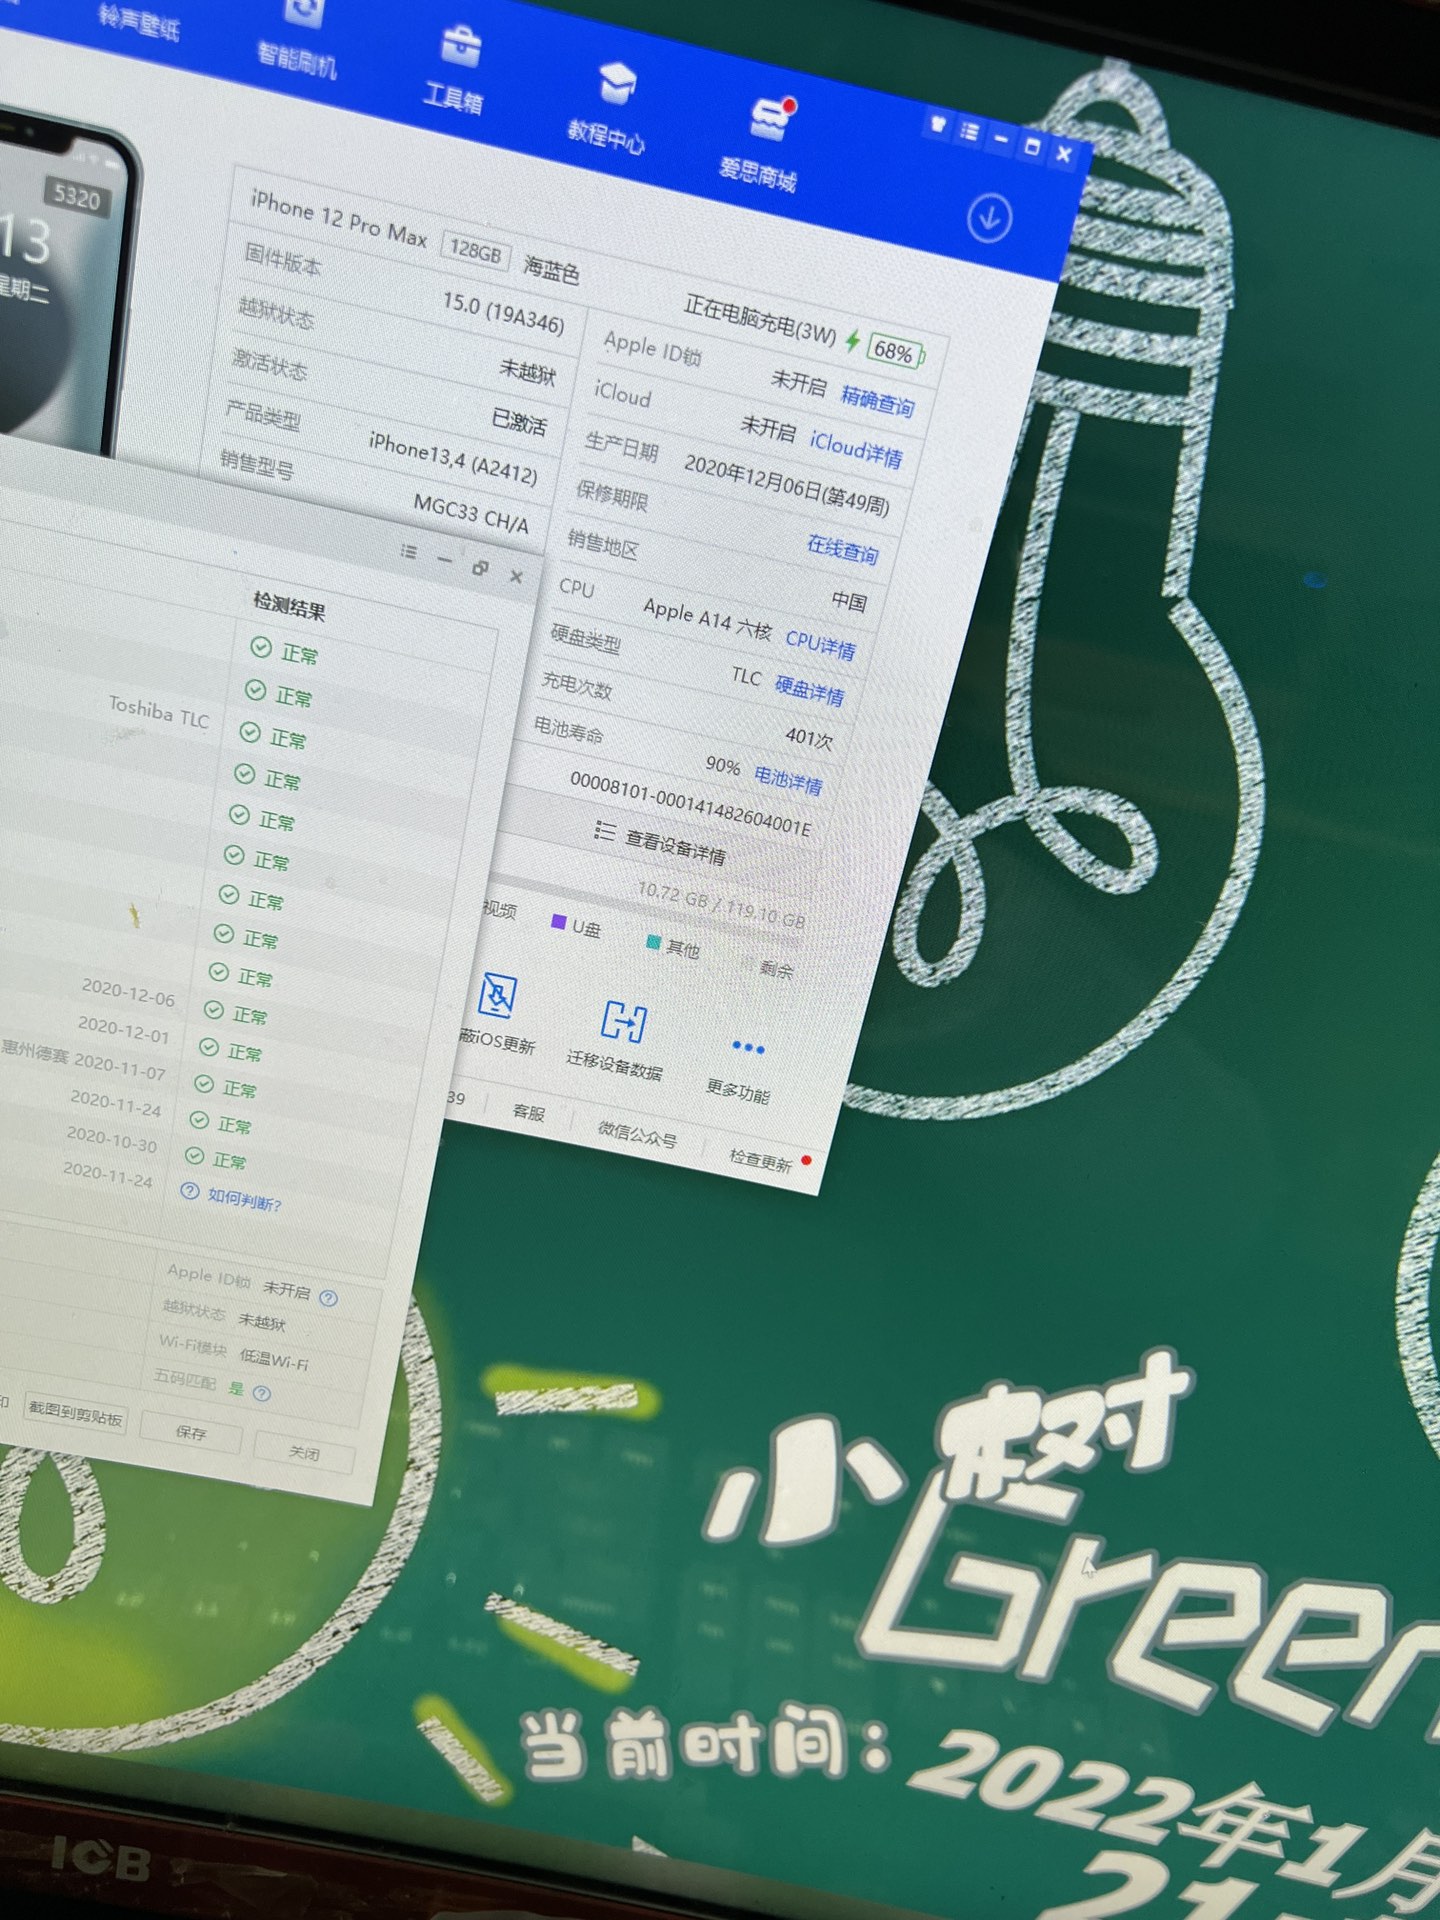Click the 低温Wi-Fi value
This screenshot has height=1920, width=1440.
point(274,1359)
